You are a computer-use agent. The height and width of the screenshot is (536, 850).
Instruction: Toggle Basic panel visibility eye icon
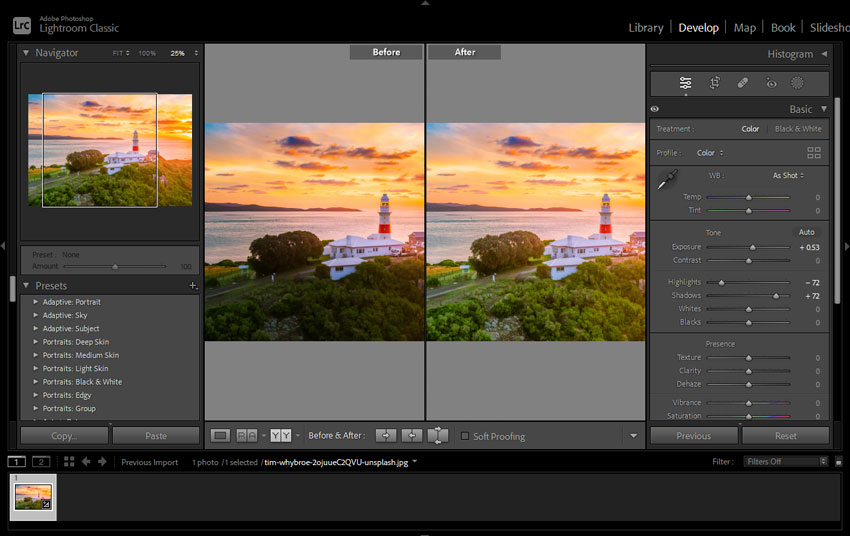655,109
